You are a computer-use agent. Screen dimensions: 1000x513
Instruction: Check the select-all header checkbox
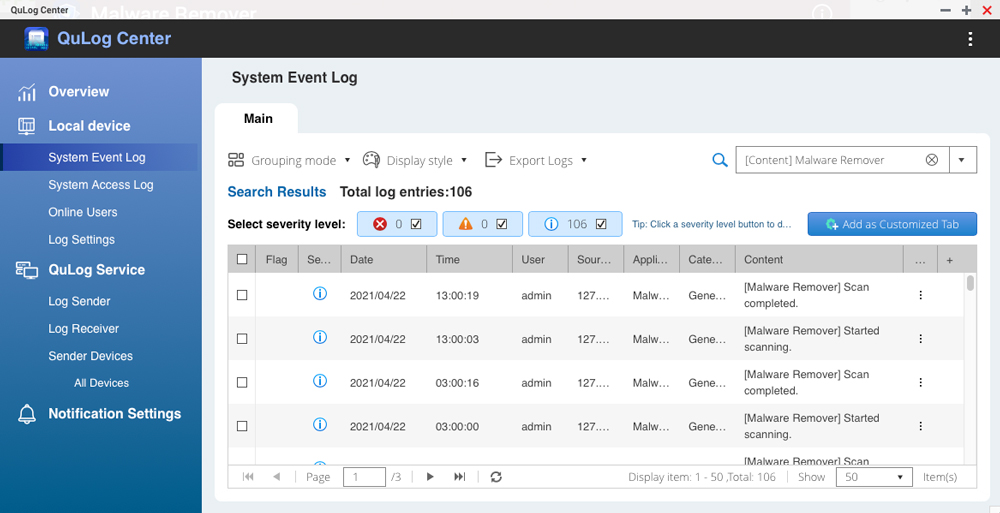(242, 259)
